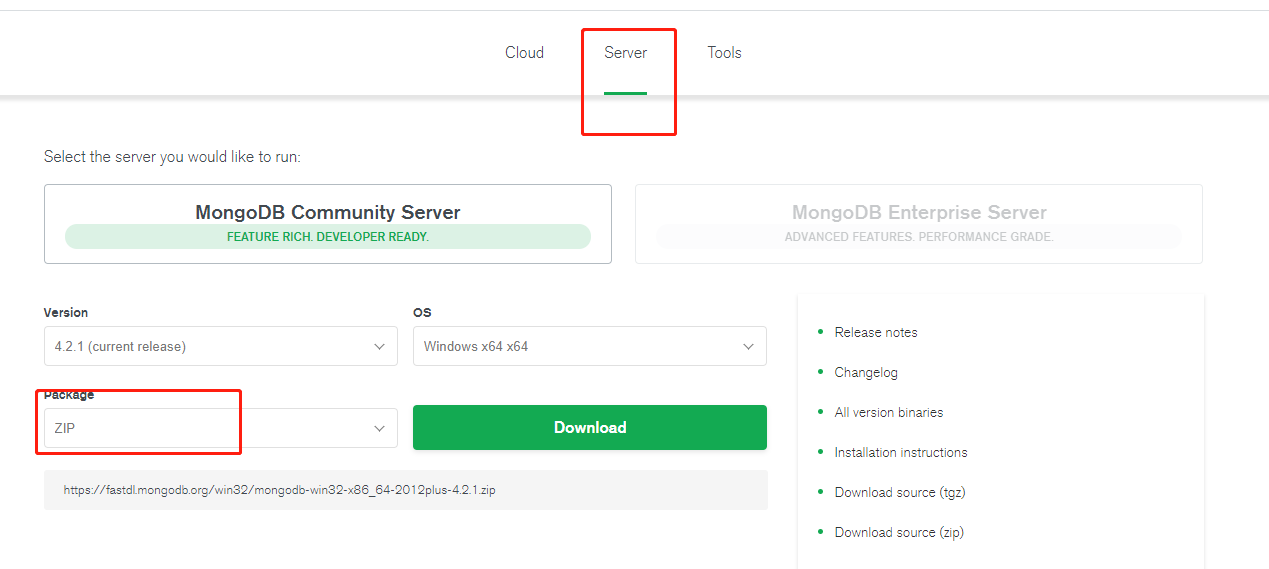This screenshot has height=569, width=1269.
Task: Open the All version binaries link
Action: pos(889,412)
